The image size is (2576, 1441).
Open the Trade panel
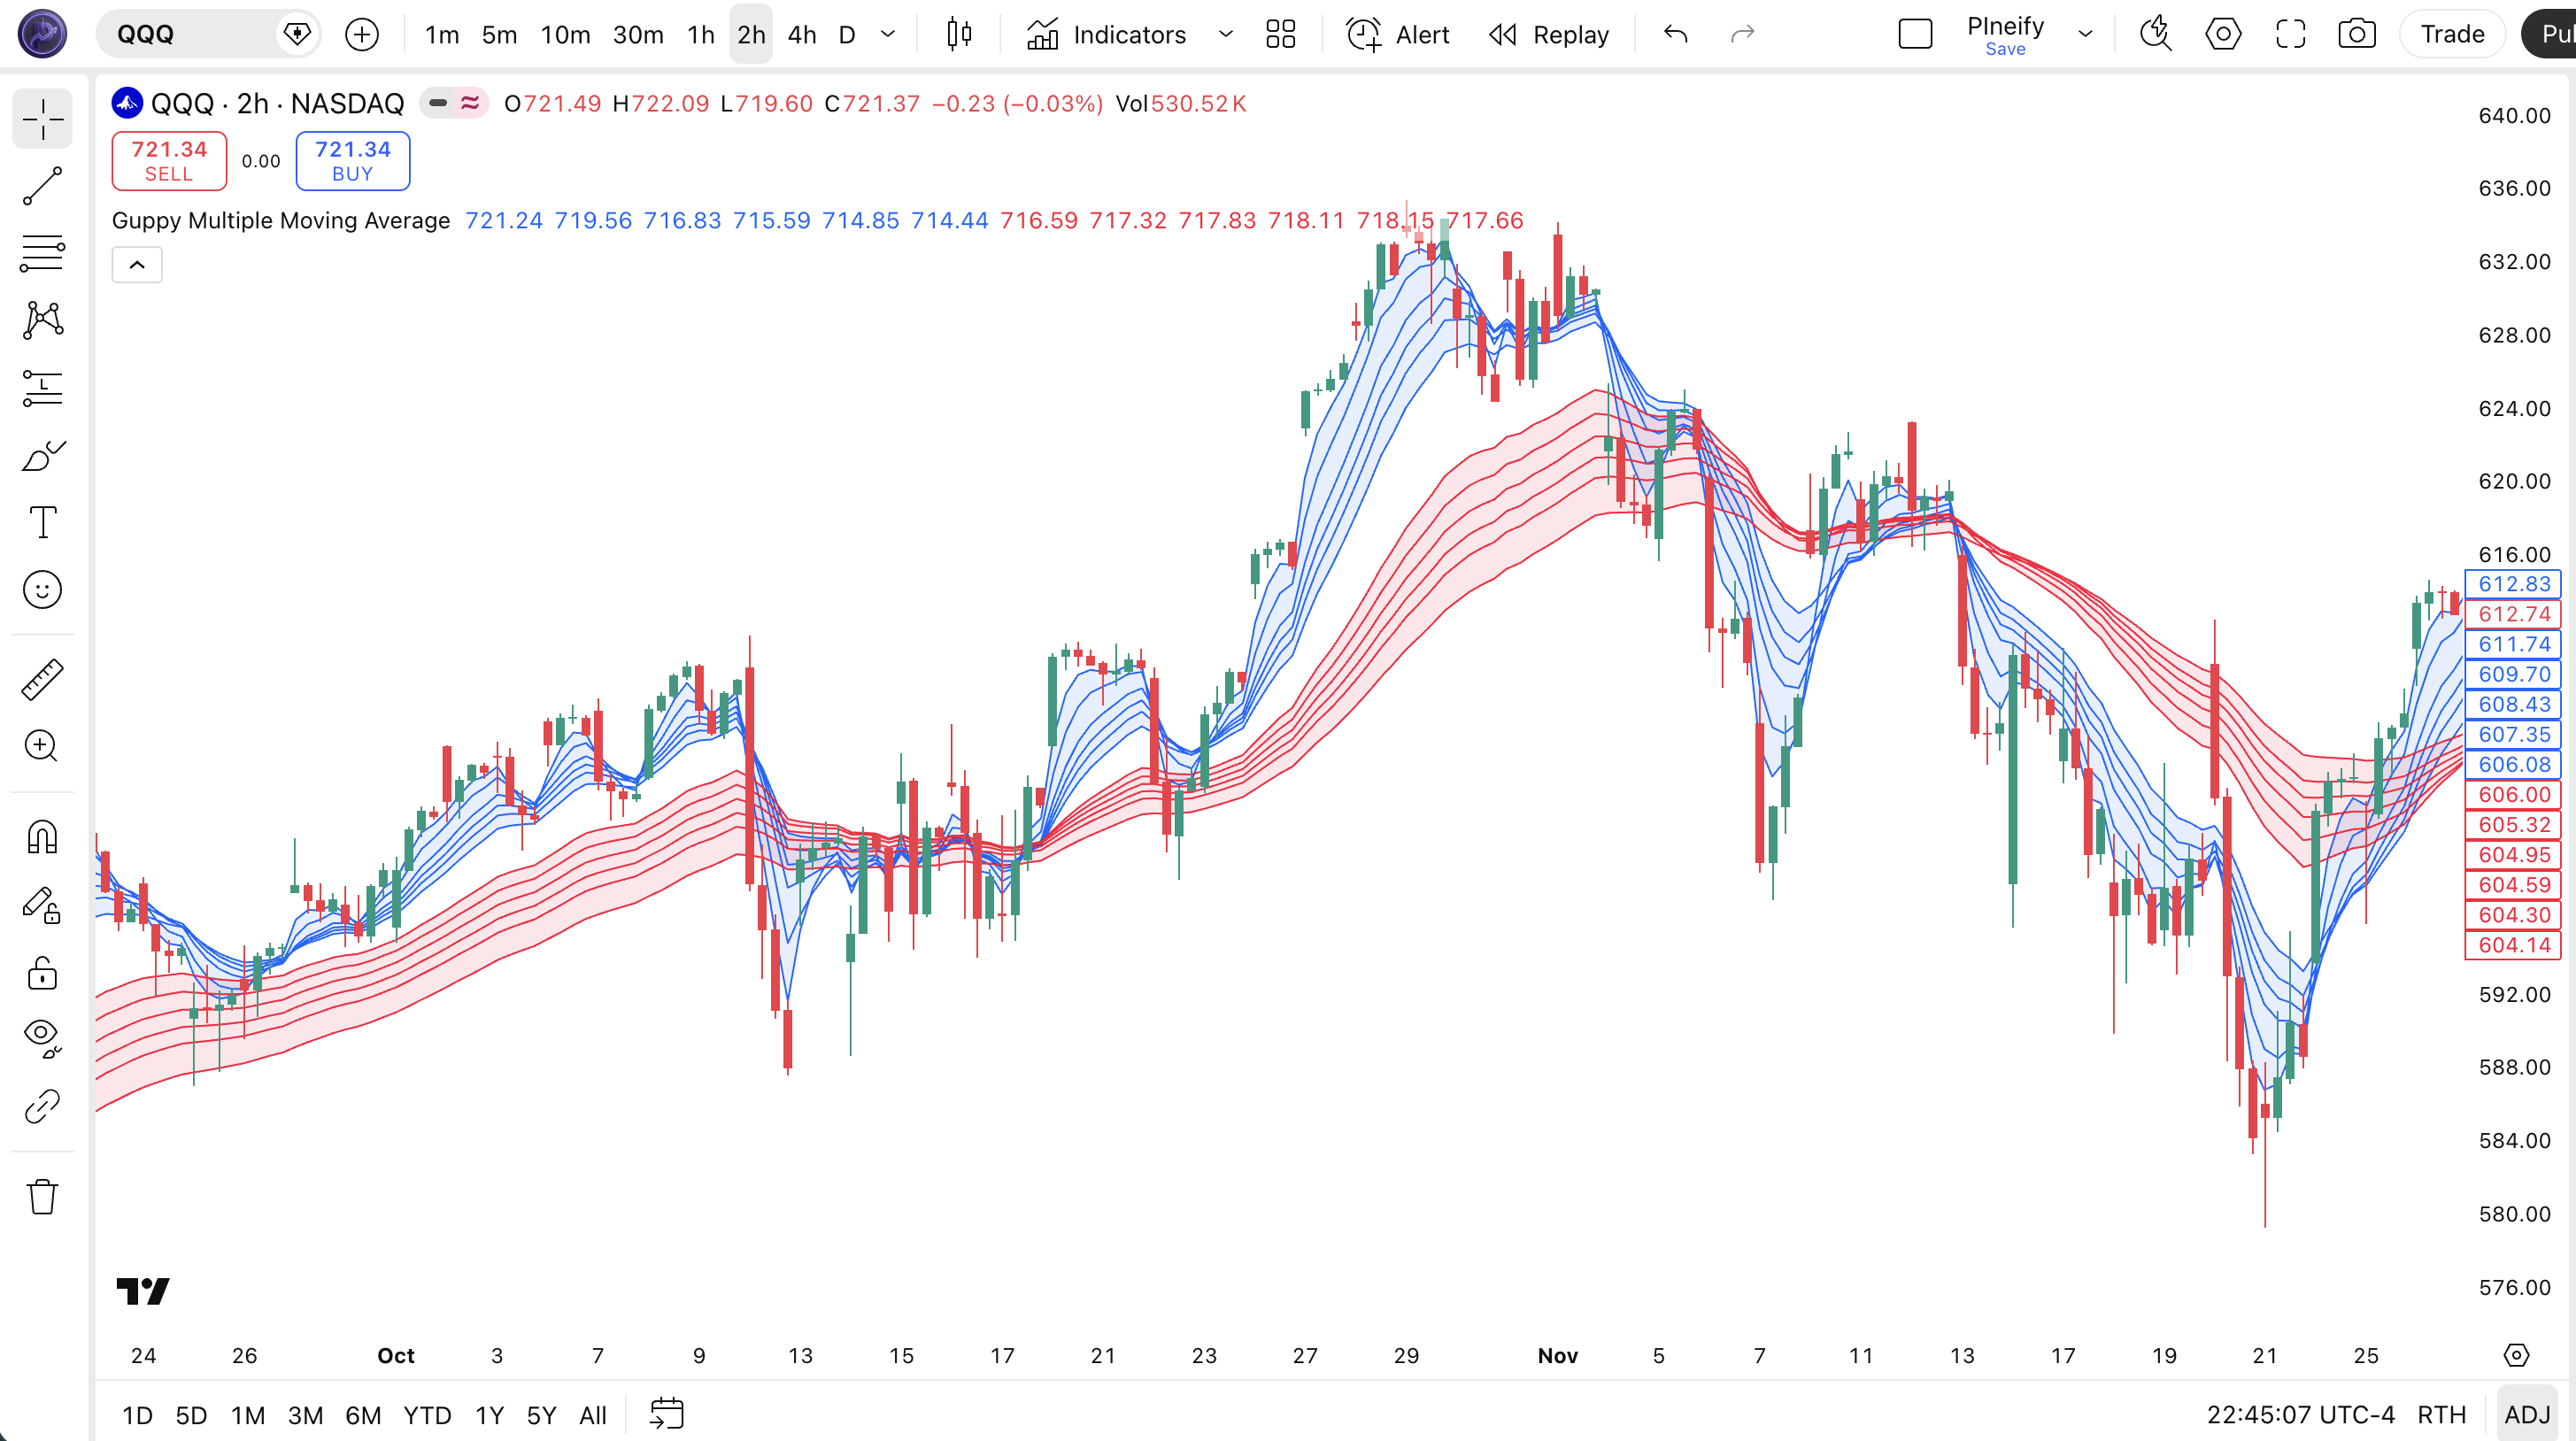2452,34
